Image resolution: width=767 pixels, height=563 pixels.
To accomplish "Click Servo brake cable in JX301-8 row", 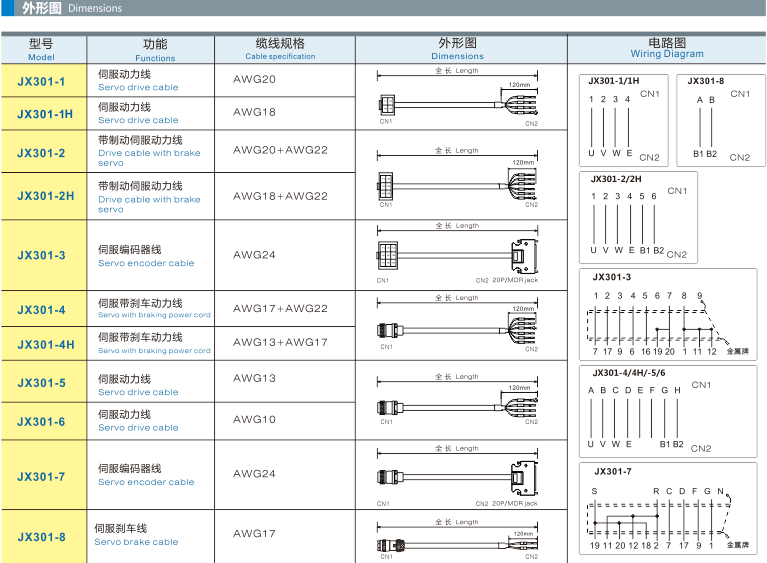I will (x=136, y=542).
